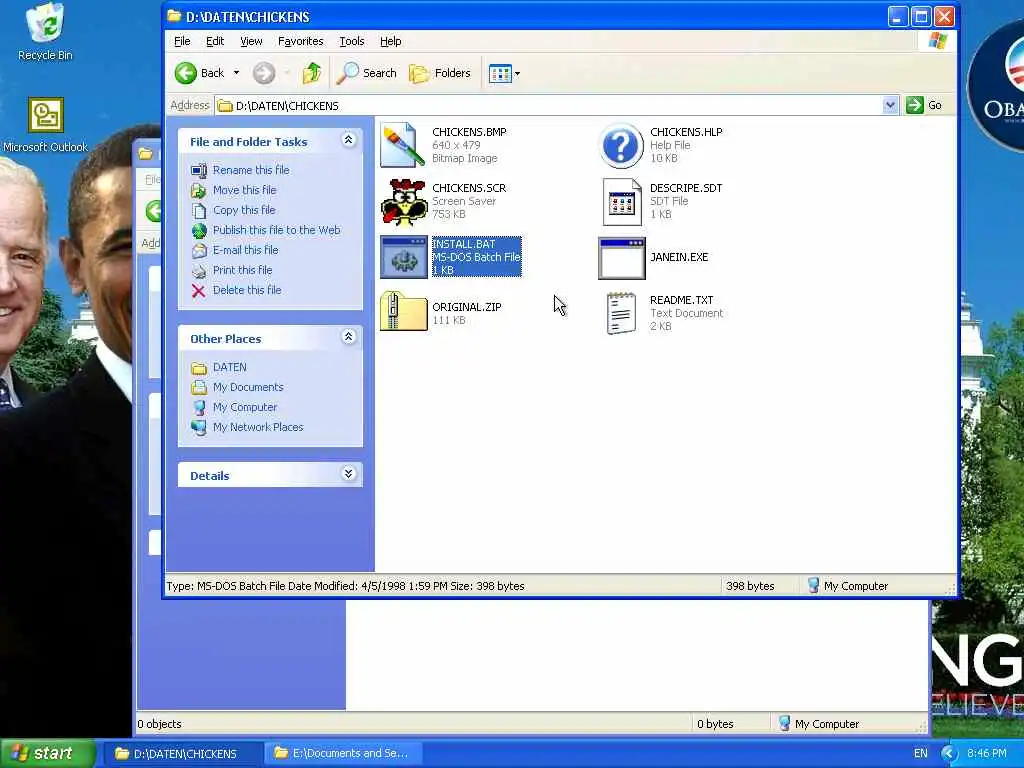Open the Tools menu

[x=351, y=41]
